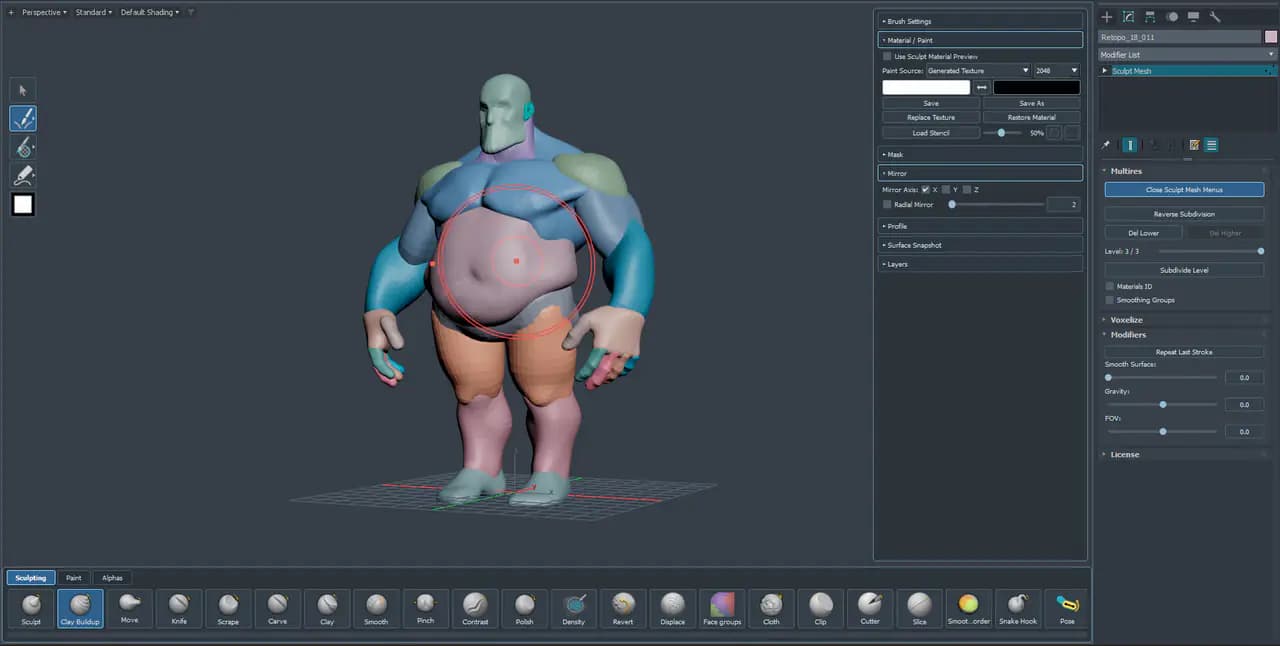The width and height of the screenshot is (1280, 646).
Task: Select the Clay brush
Action: 327,608
